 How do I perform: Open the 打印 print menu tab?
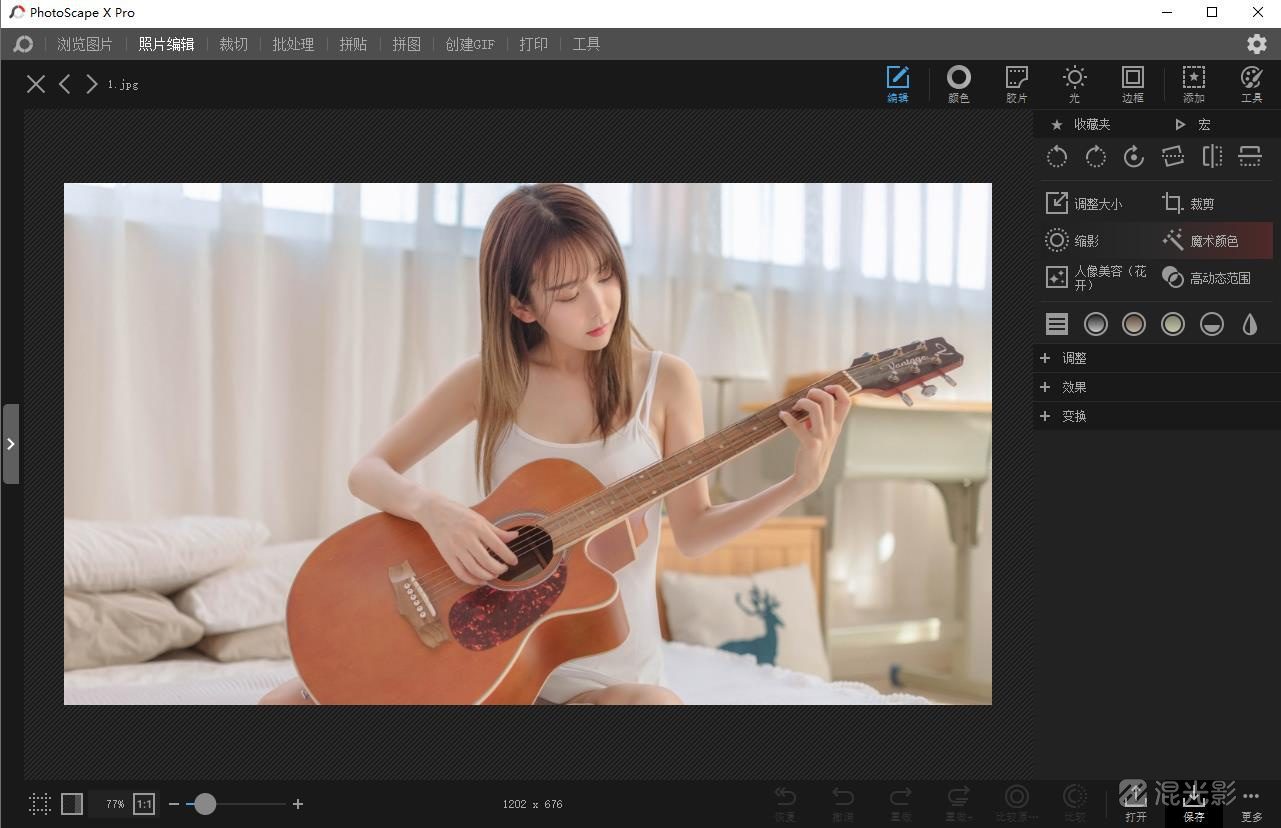(x=533, y=44)
